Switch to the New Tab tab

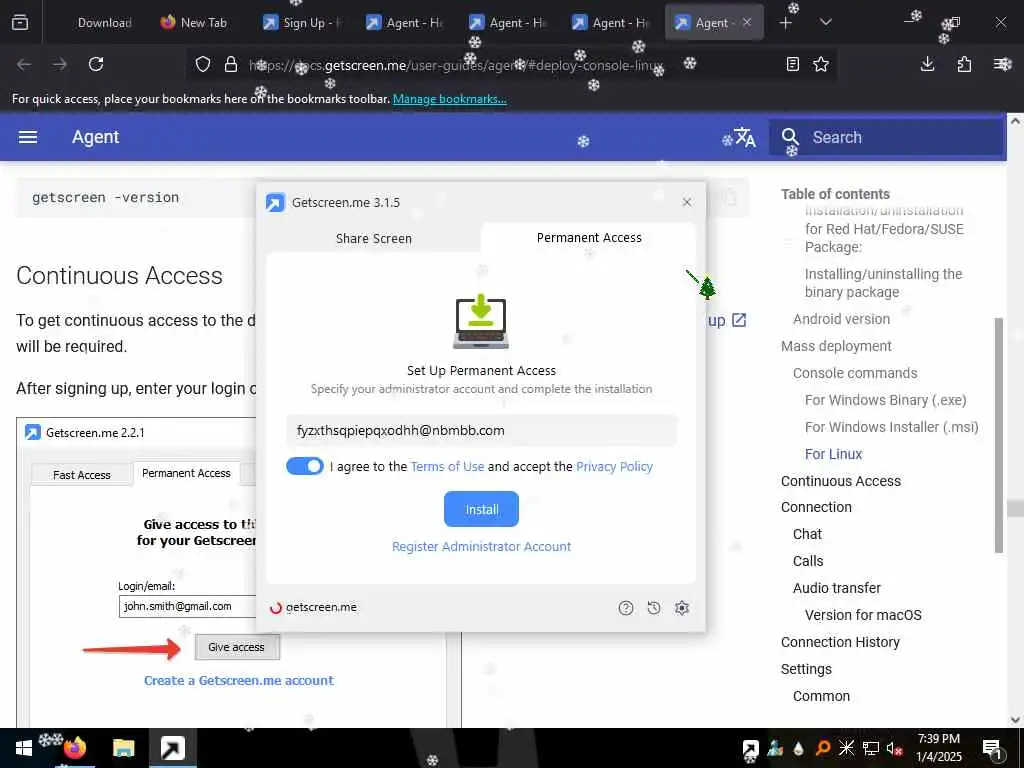coord(194,22)
